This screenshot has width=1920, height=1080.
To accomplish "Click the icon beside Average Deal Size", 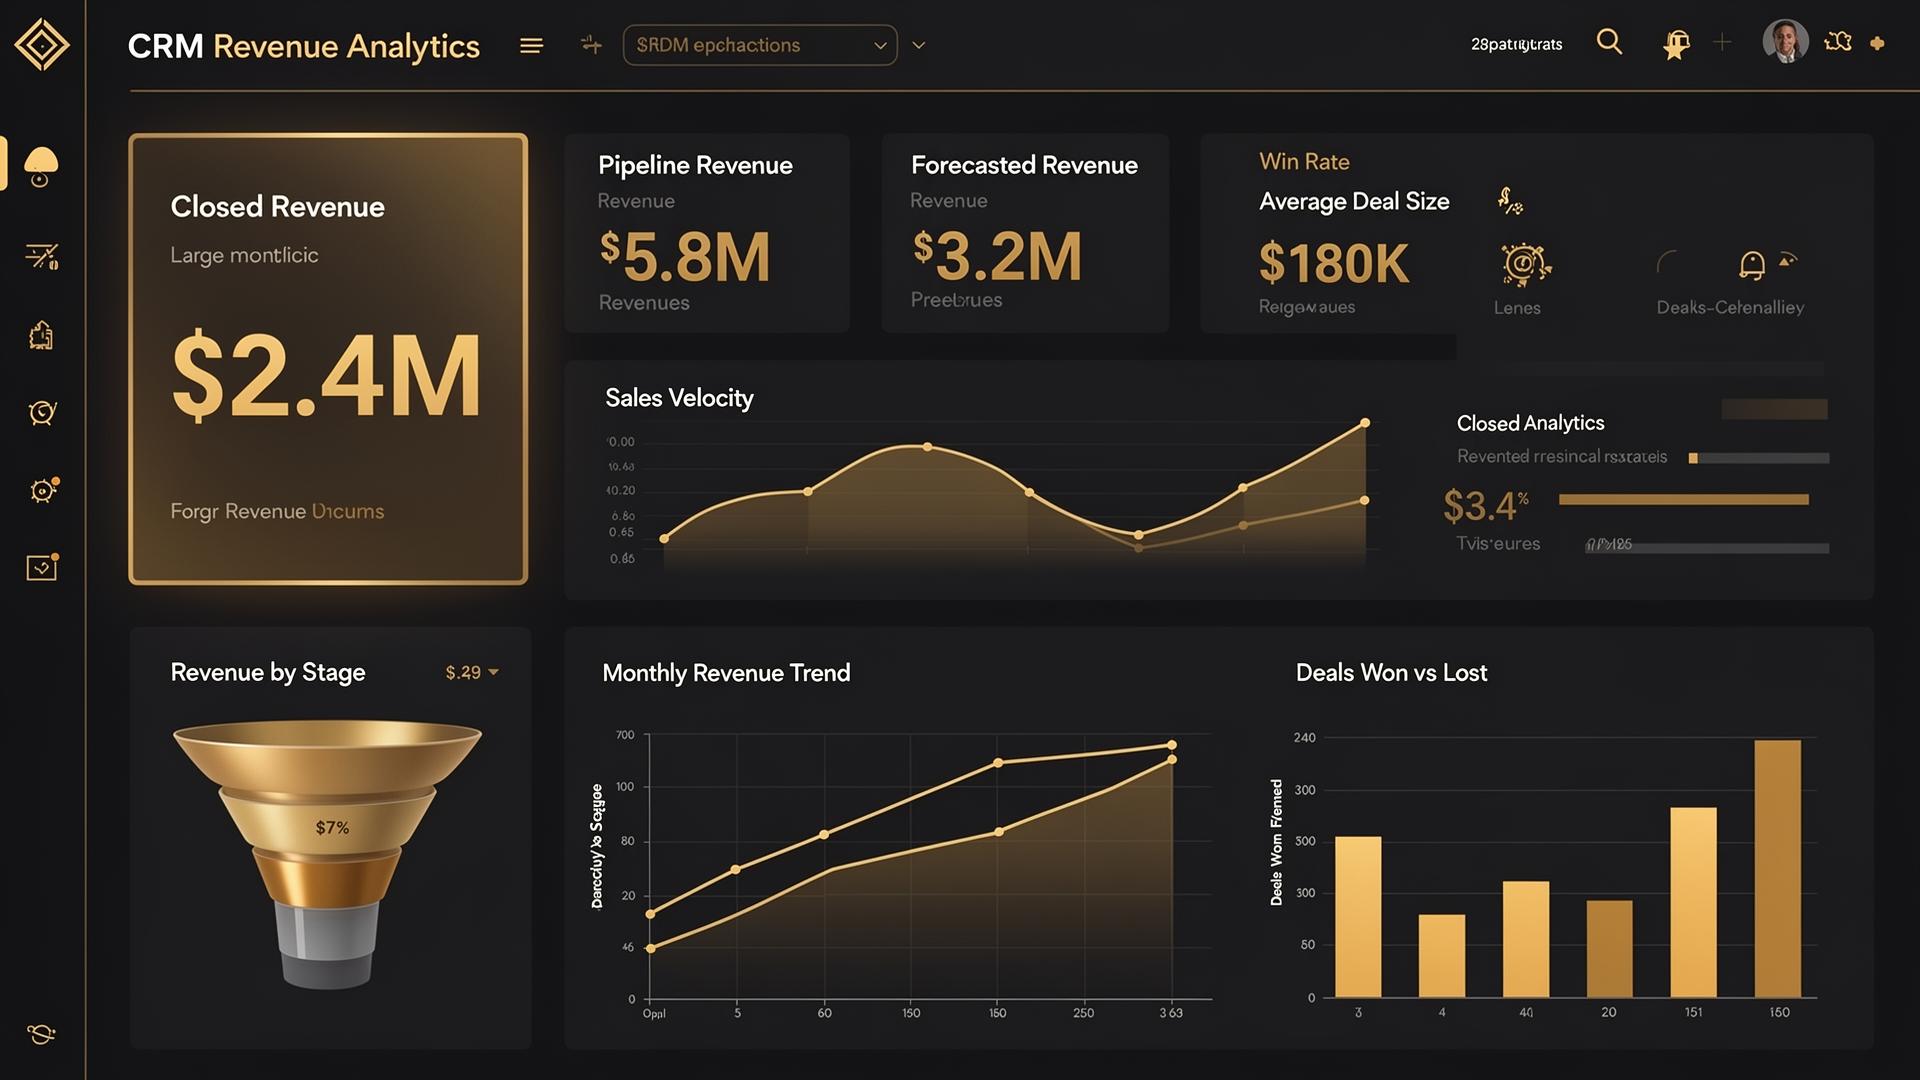I will [1510, 201].
